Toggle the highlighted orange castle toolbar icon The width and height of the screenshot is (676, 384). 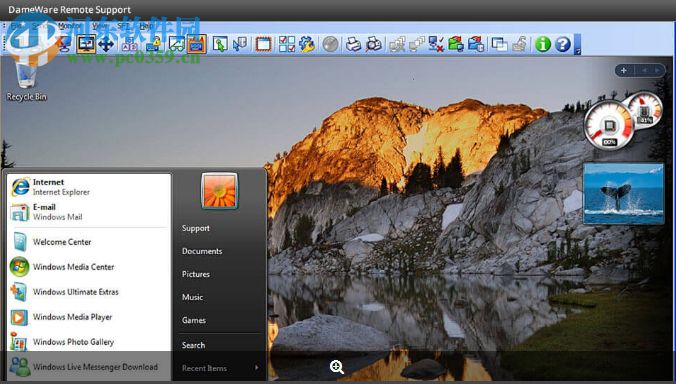coord(197,44)
